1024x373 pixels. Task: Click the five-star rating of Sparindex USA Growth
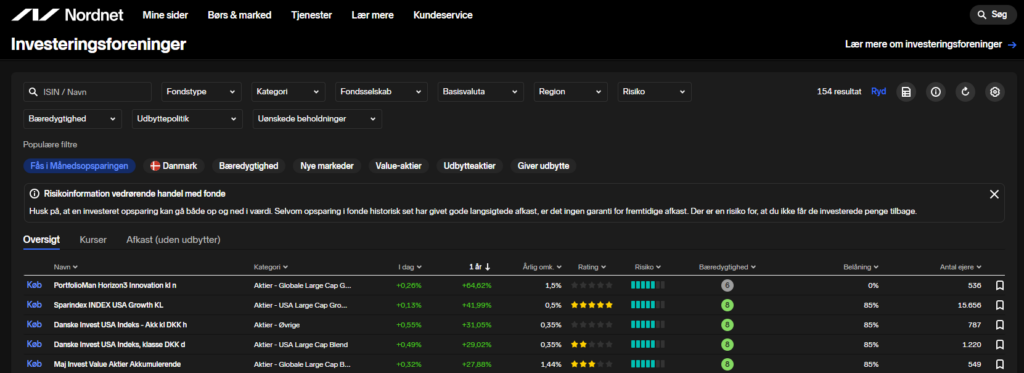tap(592, 305)
